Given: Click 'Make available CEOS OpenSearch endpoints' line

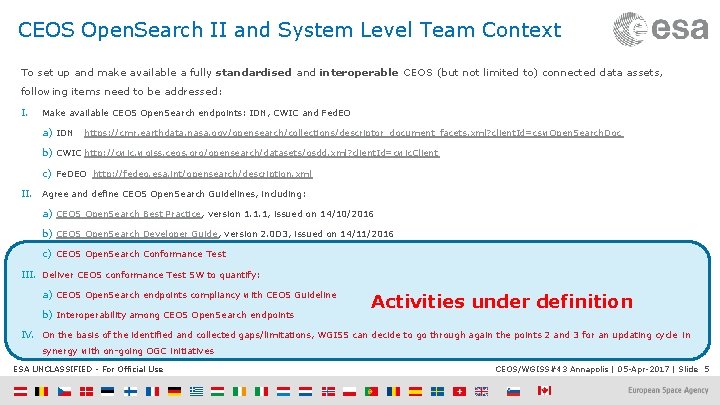Looking at the screenshot, I should click(196, 113).
